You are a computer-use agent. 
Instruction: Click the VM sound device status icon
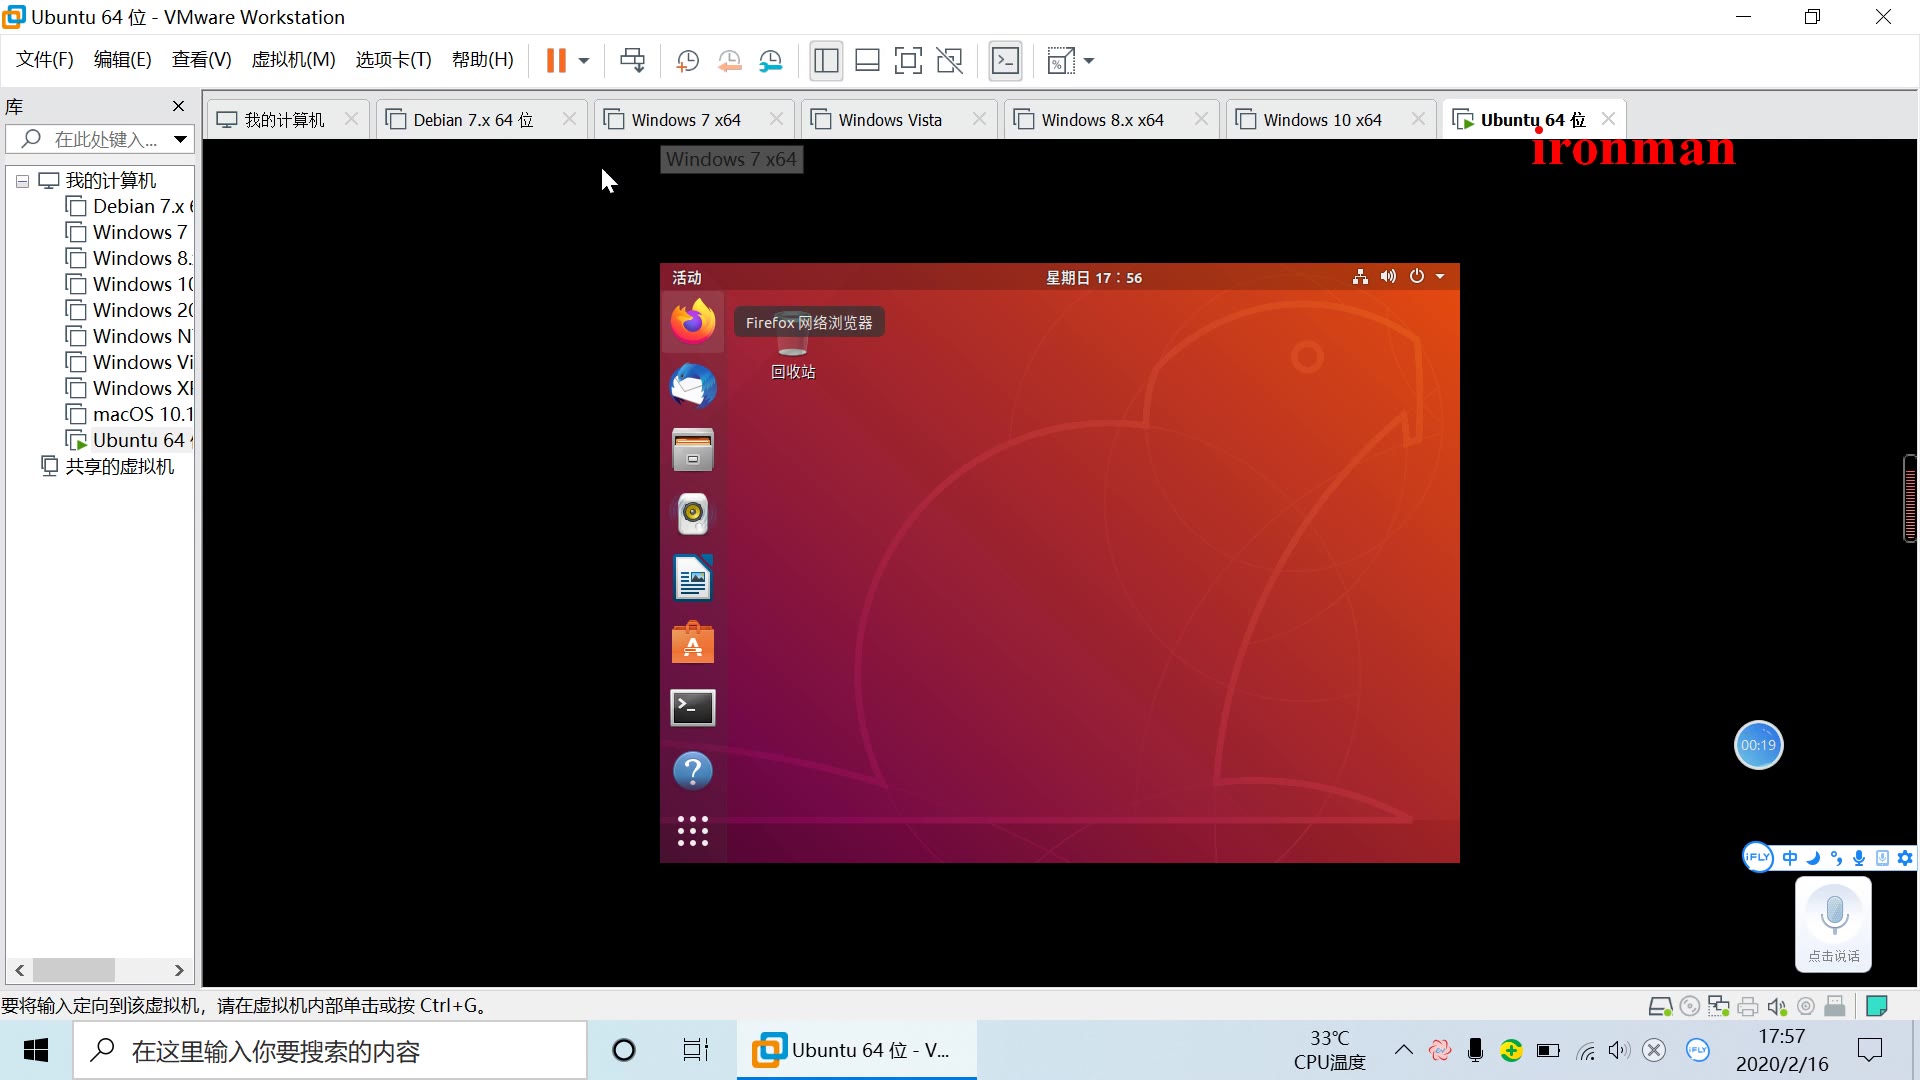tap(1778, 1006)
